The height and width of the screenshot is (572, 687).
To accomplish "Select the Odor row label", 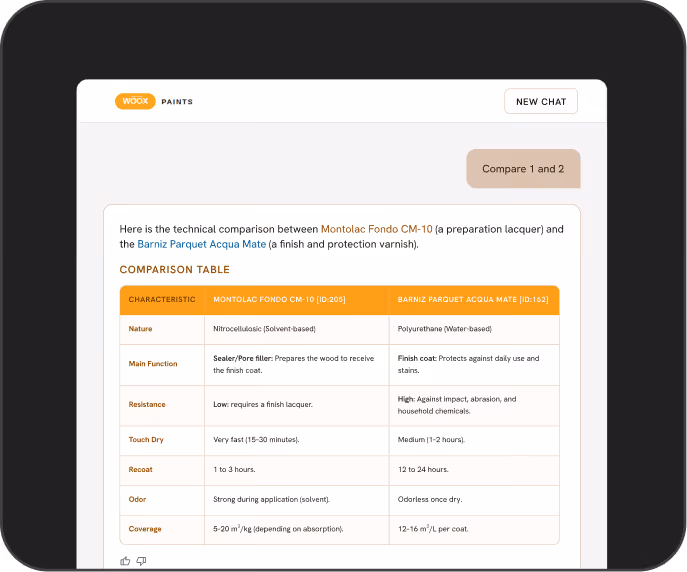I will (x=137, y=499).
